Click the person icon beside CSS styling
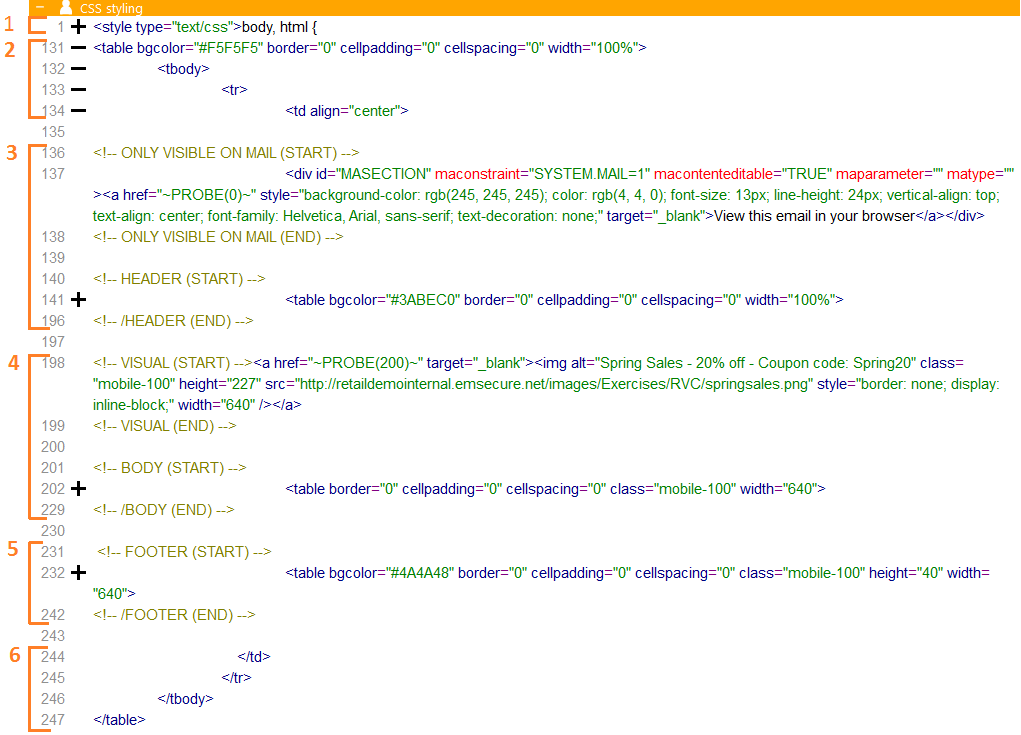 [x=66, y=8]
